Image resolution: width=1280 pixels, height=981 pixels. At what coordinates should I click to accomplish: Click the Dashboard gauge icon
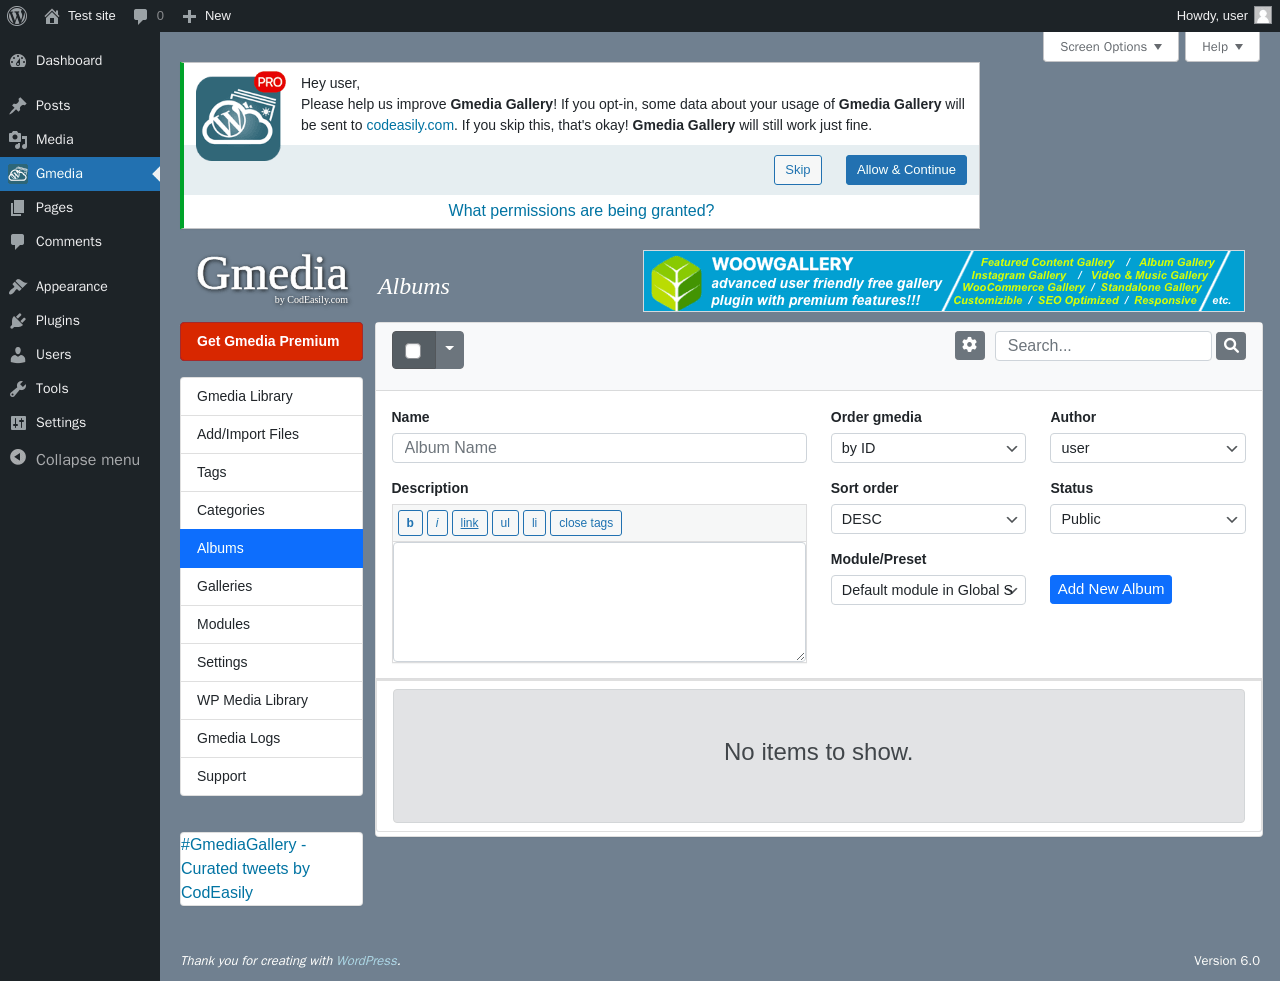pyautogui.click(x=18, y=60)
